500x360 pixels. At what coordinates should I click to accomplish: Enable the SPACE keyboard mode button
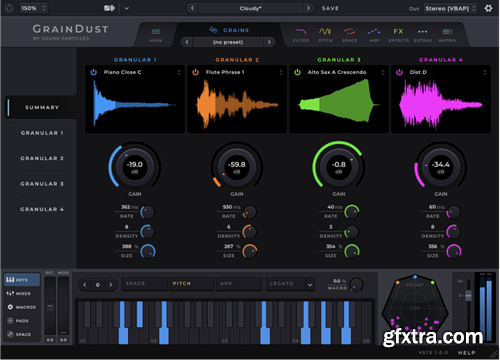pos(145,284)
